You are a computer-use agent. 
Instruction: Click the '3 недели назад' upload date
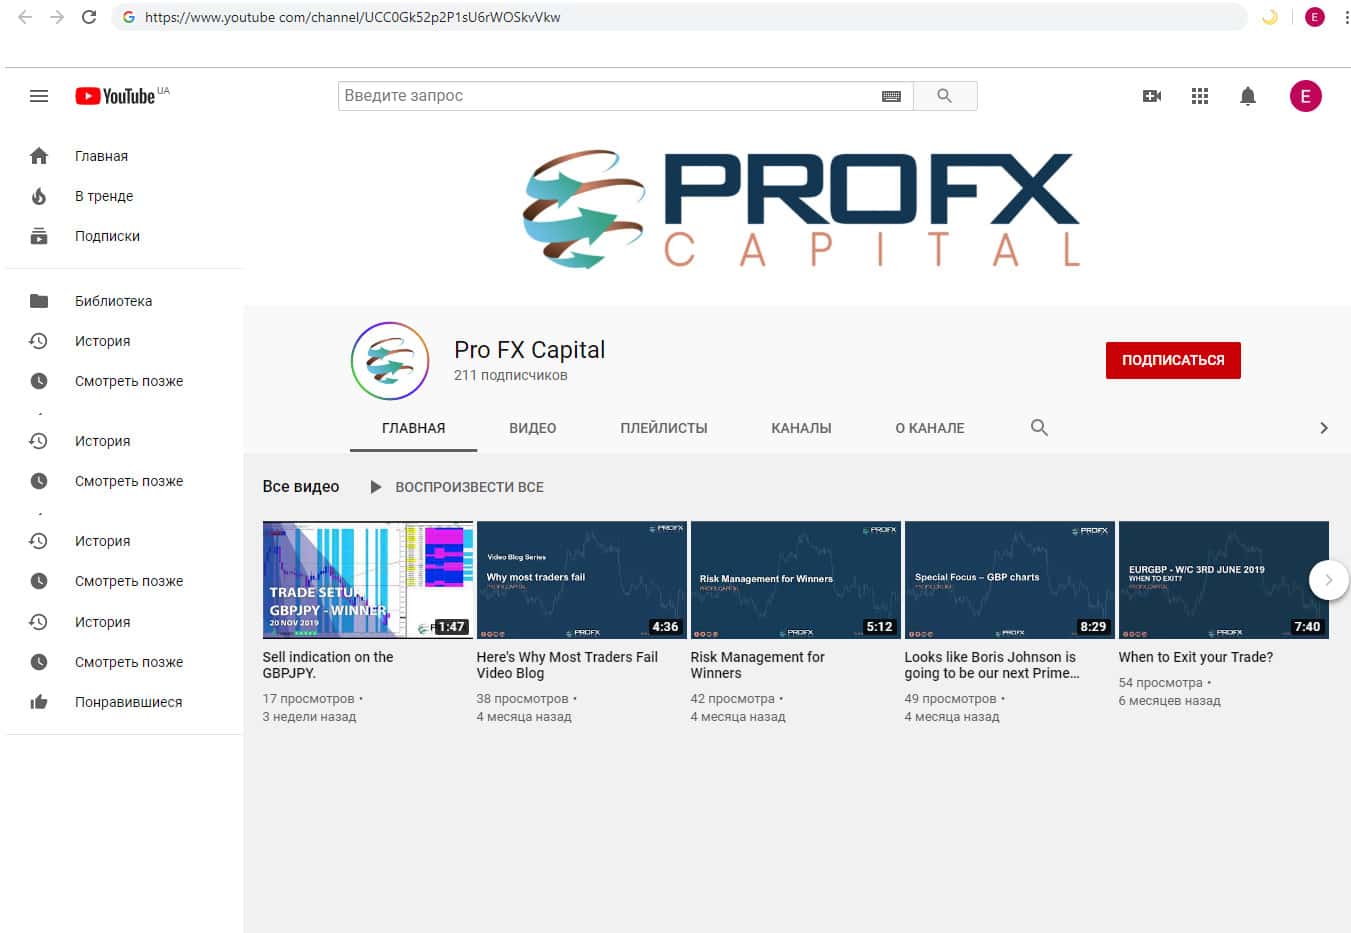tap(309, 717)
